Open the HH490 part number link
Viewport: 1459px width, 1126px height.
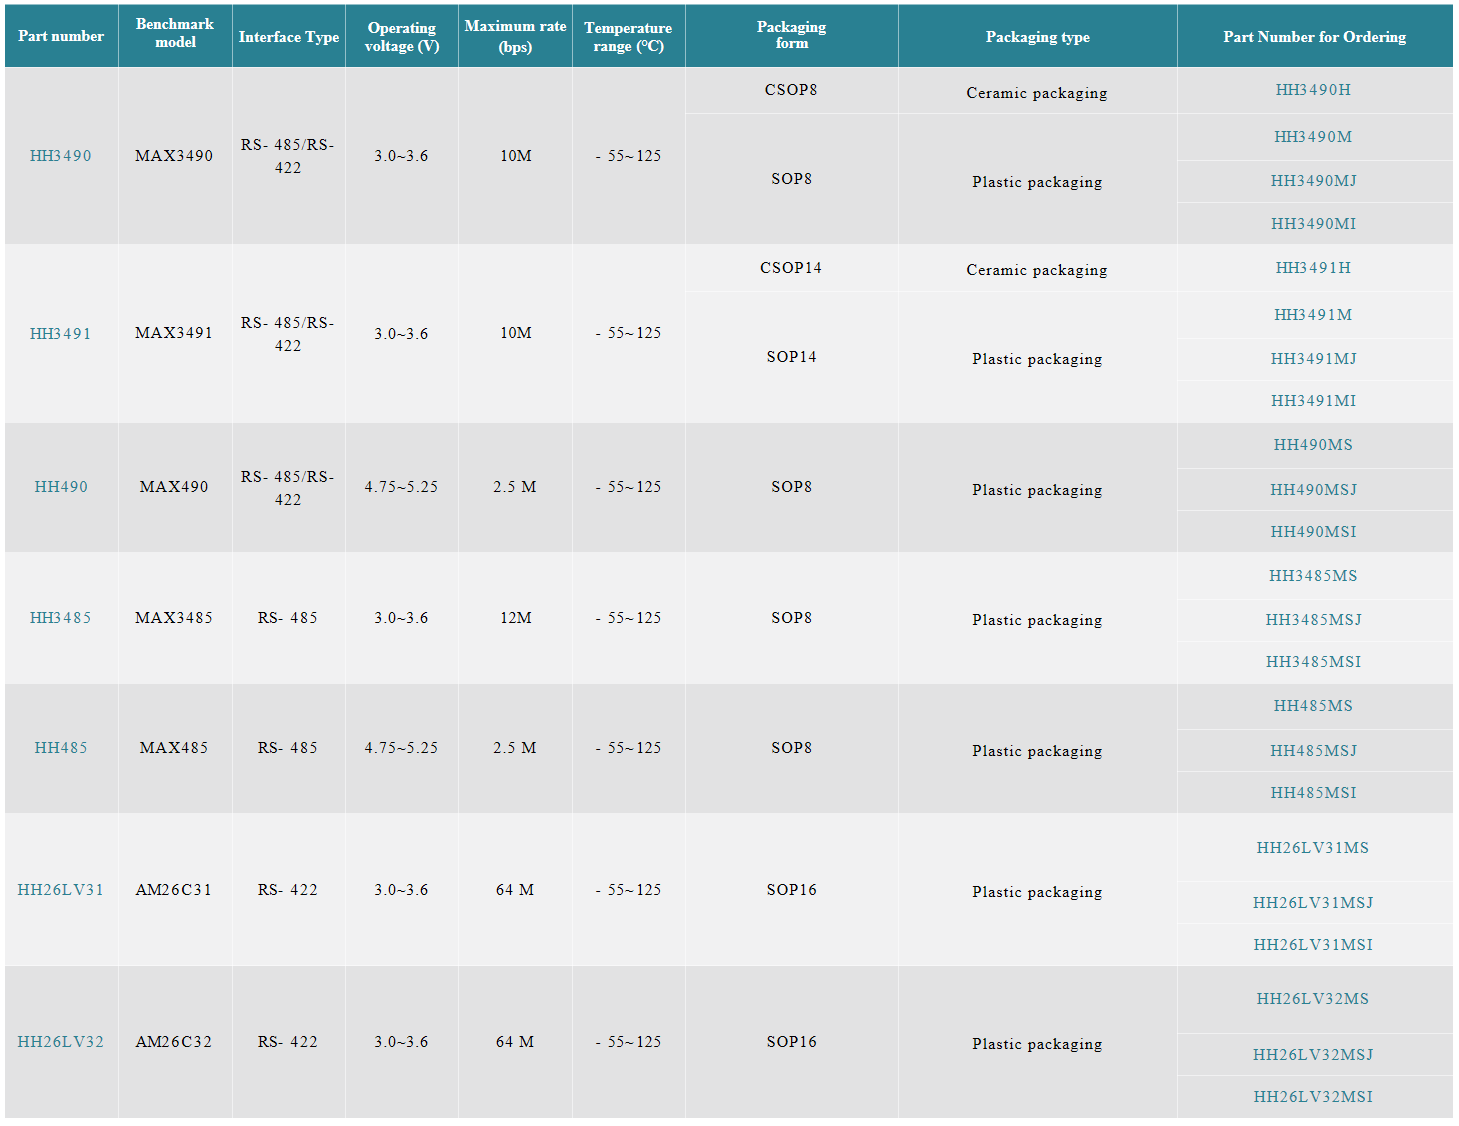[61, 487]
